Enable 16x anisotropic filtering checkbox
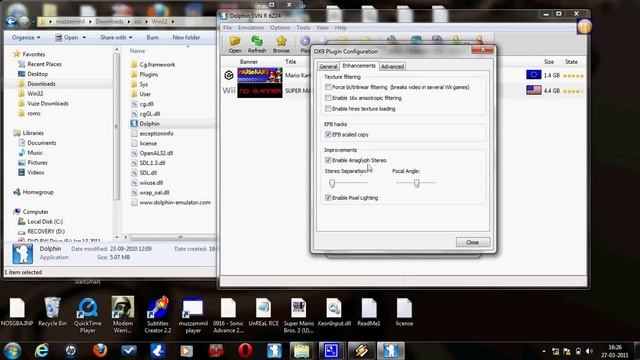 (x=328, y=98)
